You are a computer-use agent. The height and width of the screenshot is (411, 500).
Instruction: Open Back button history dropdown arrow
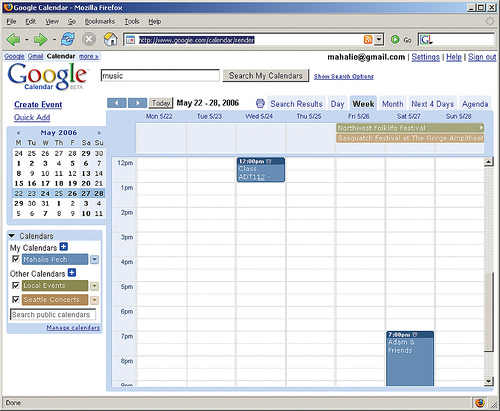pyautogui.click(x=27, y=40)
